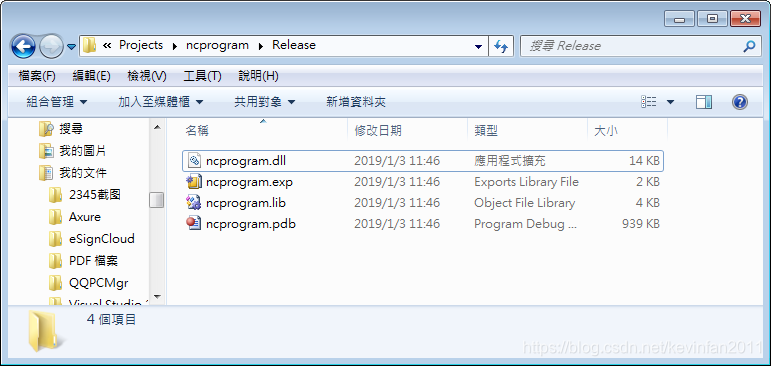Open 我的圖片 in the navigation pane
This screenshot has height=366, width=771.
[x=83, y=151]
